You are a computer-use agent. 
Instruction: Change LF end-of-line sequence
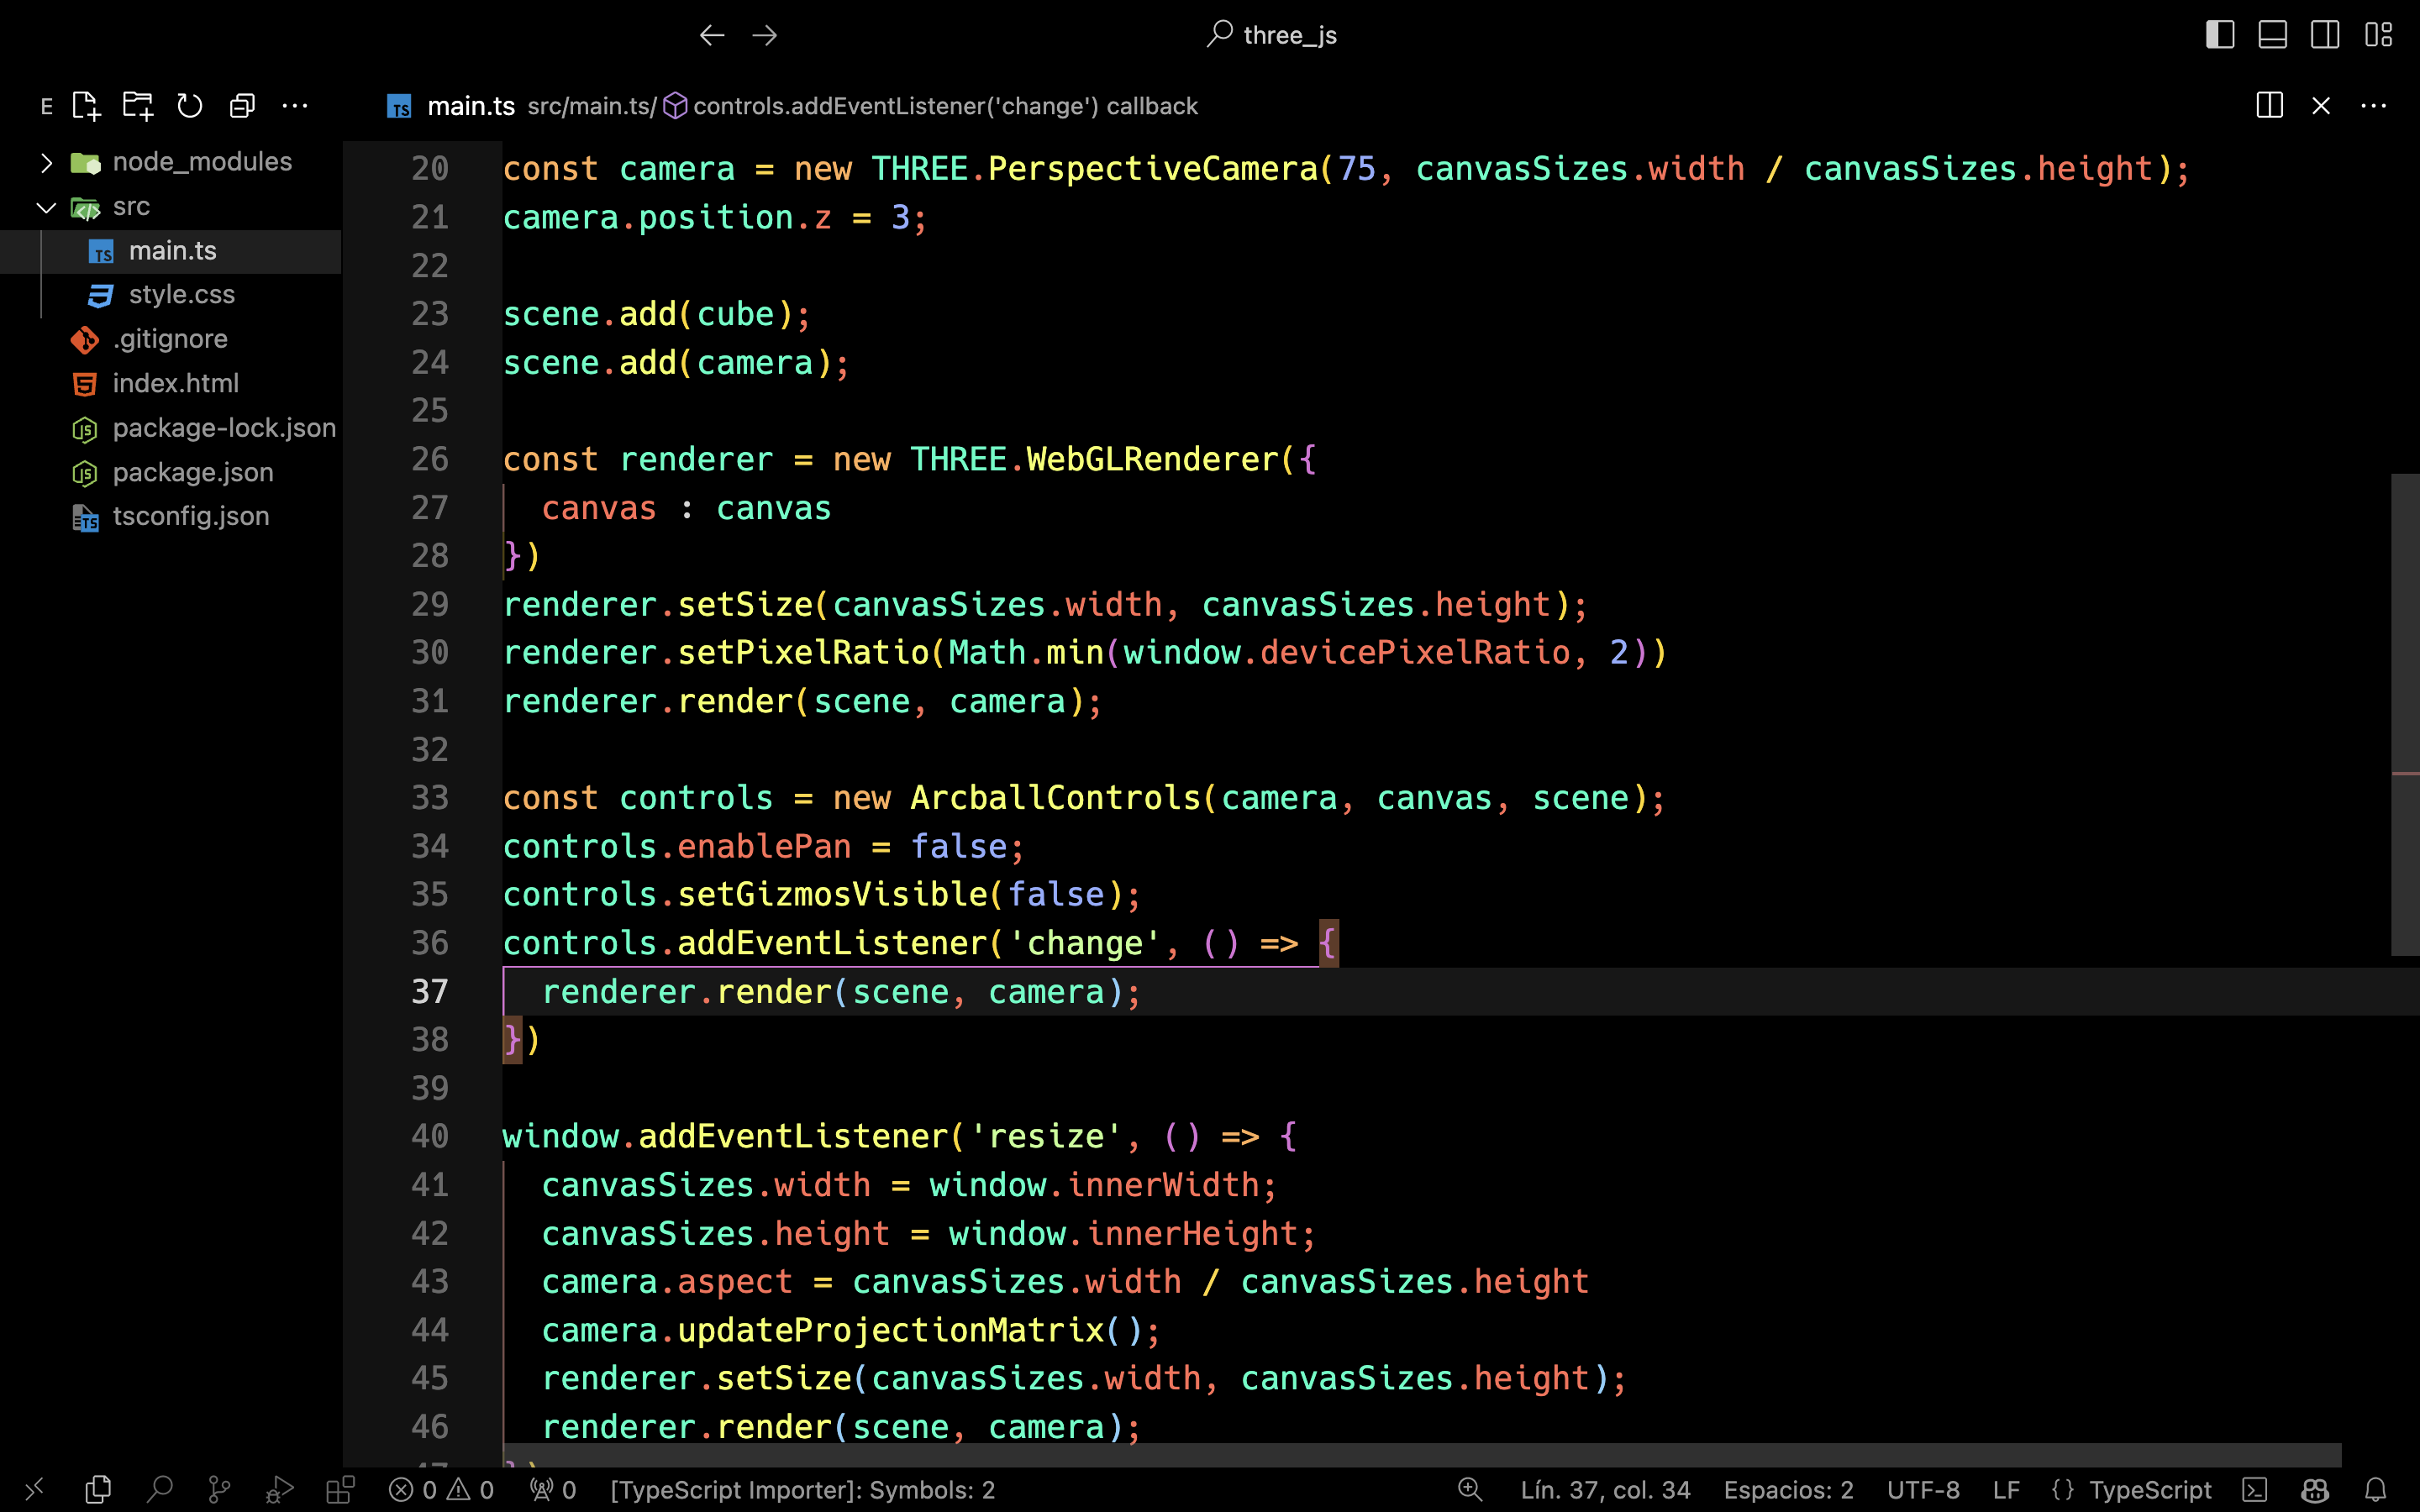2006,1490
